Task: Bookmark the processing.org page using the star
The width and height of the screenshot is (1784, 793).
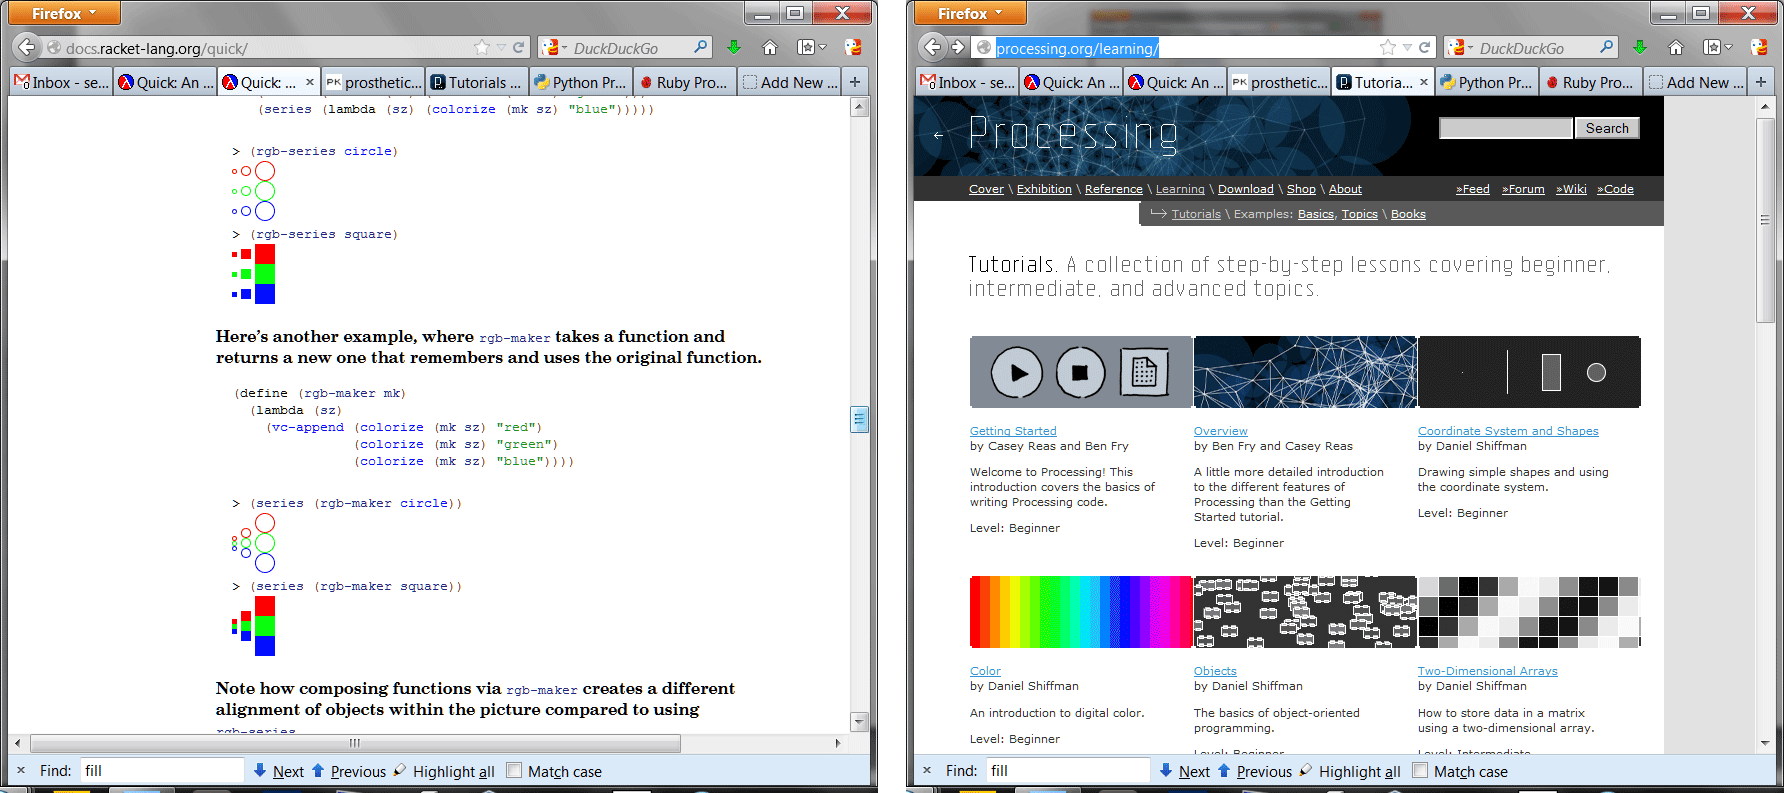Action: tap(1387, 48)
